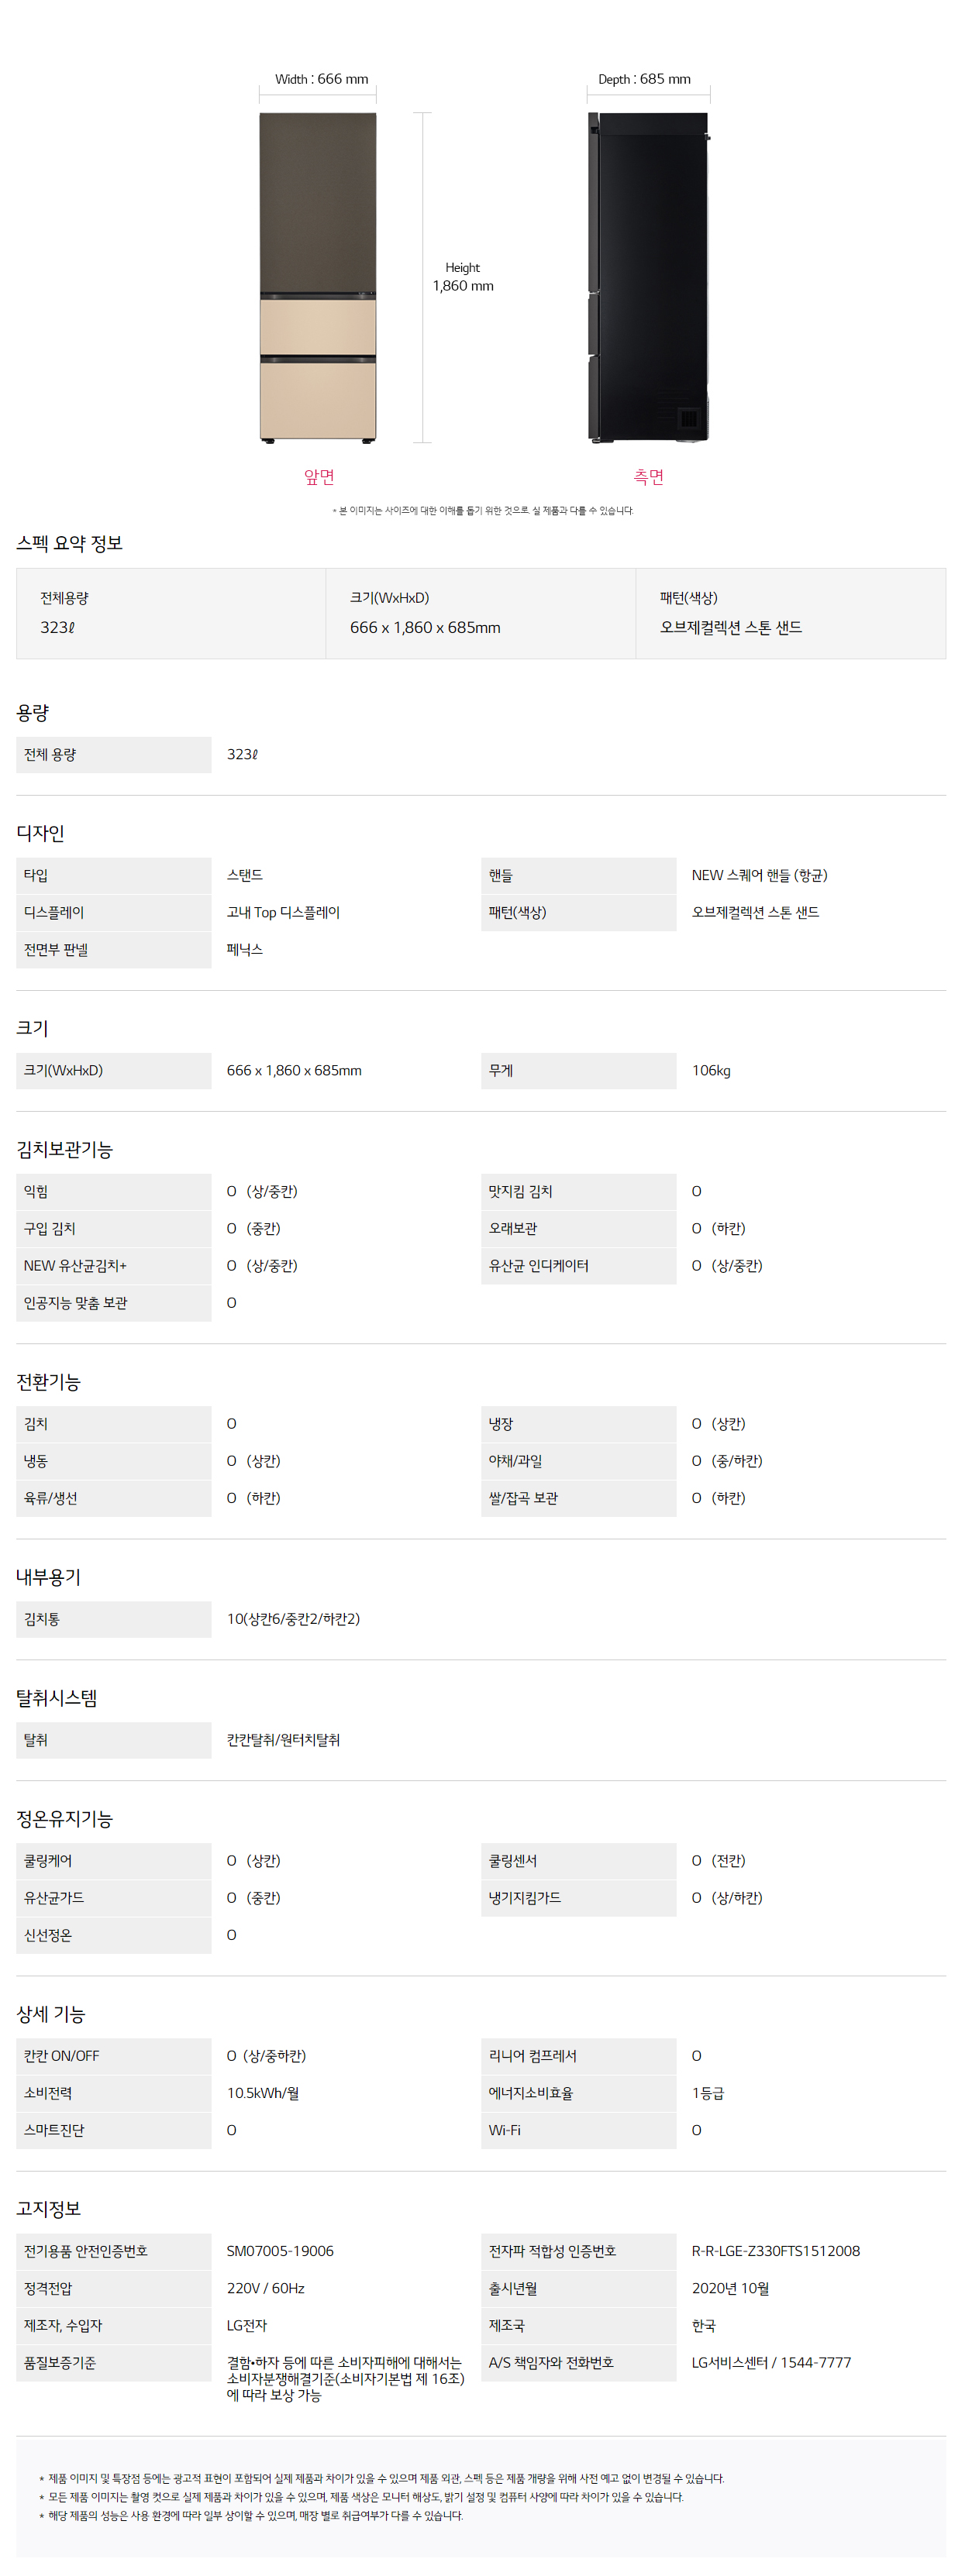Click the 패턴(색상) summary box
Image resolution: width=965 pixels, height=2576 pixels.
[x=790, y=613]
